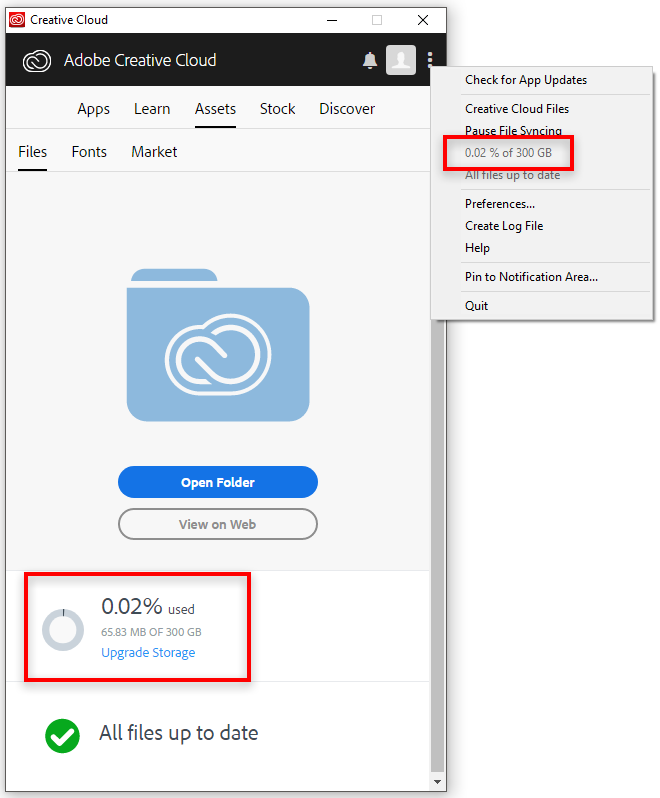
Task: Click the 0.02% used text
Action: click(x=148, y=607)
